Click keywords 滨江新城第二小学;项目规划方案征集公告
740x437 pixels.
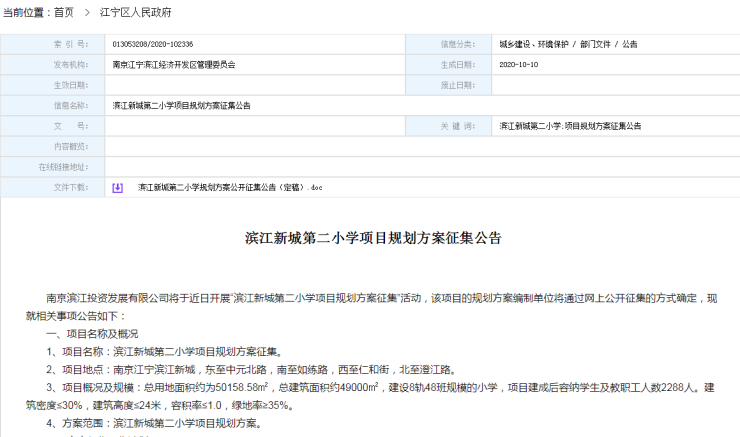click(x=570, y=126)
